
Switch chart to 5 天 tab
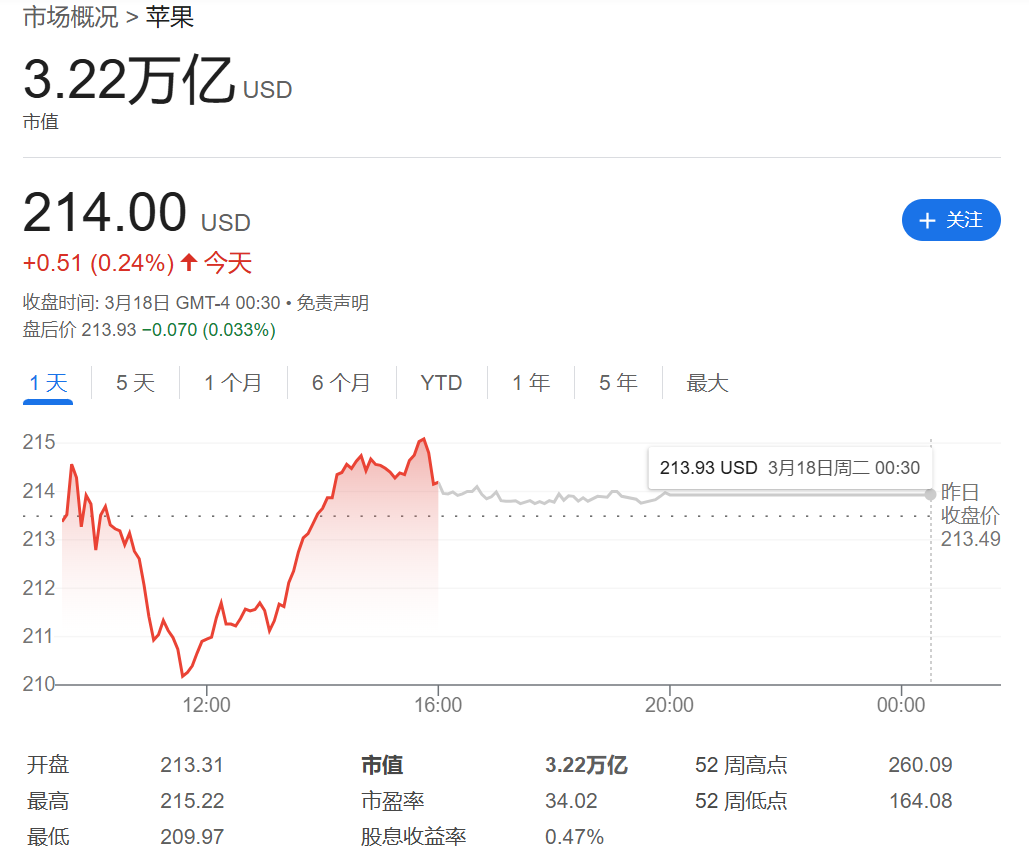point(135,383)
